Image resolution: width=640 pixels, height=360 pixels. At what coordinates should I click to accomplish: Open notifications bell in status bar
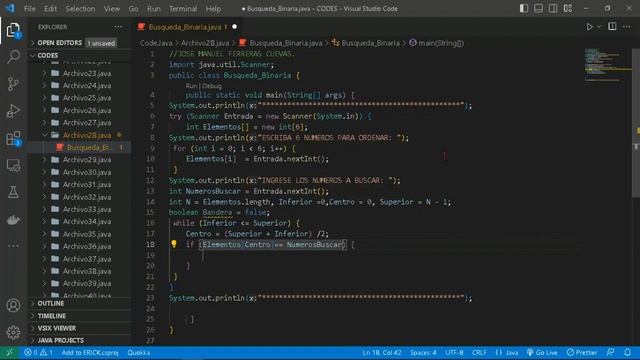(627, 352)
